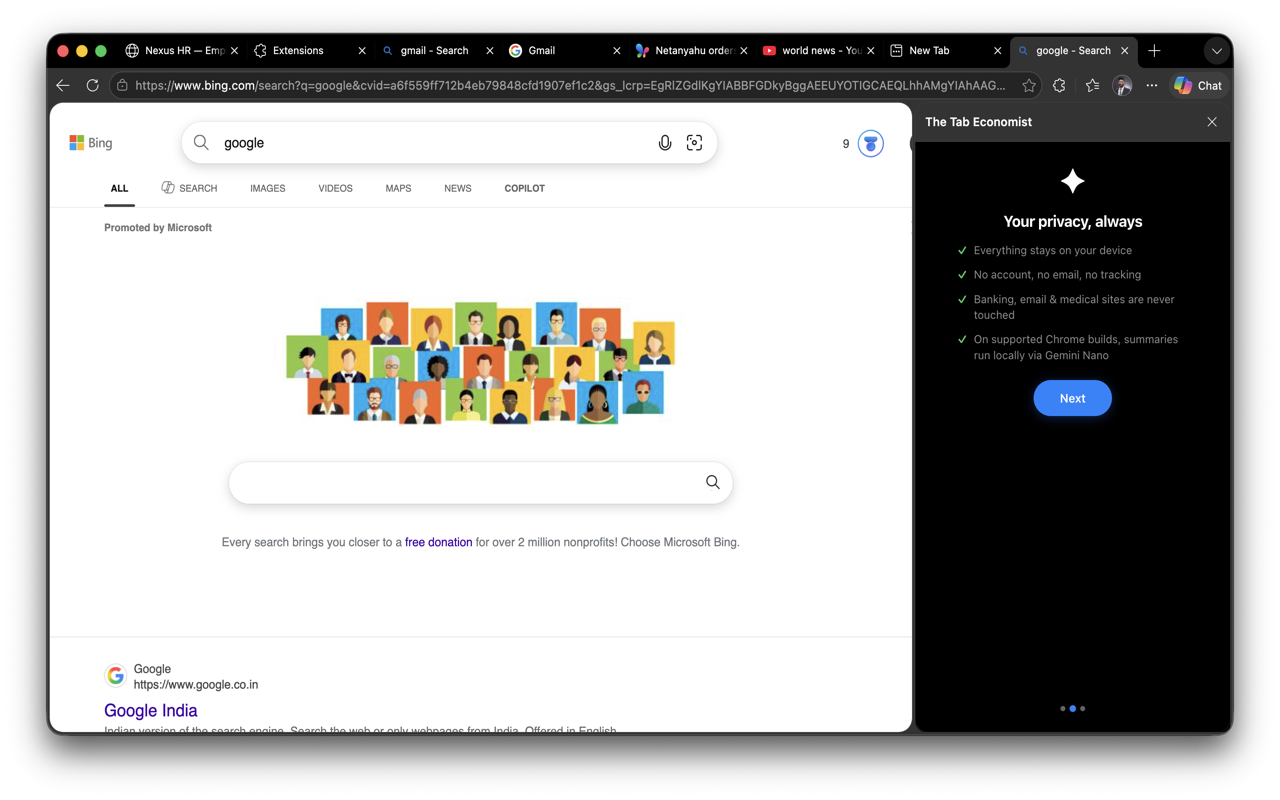Screen dimensions: 1280x800
Task: Close the Nexus HR tab
Action: tap(234, 51)
